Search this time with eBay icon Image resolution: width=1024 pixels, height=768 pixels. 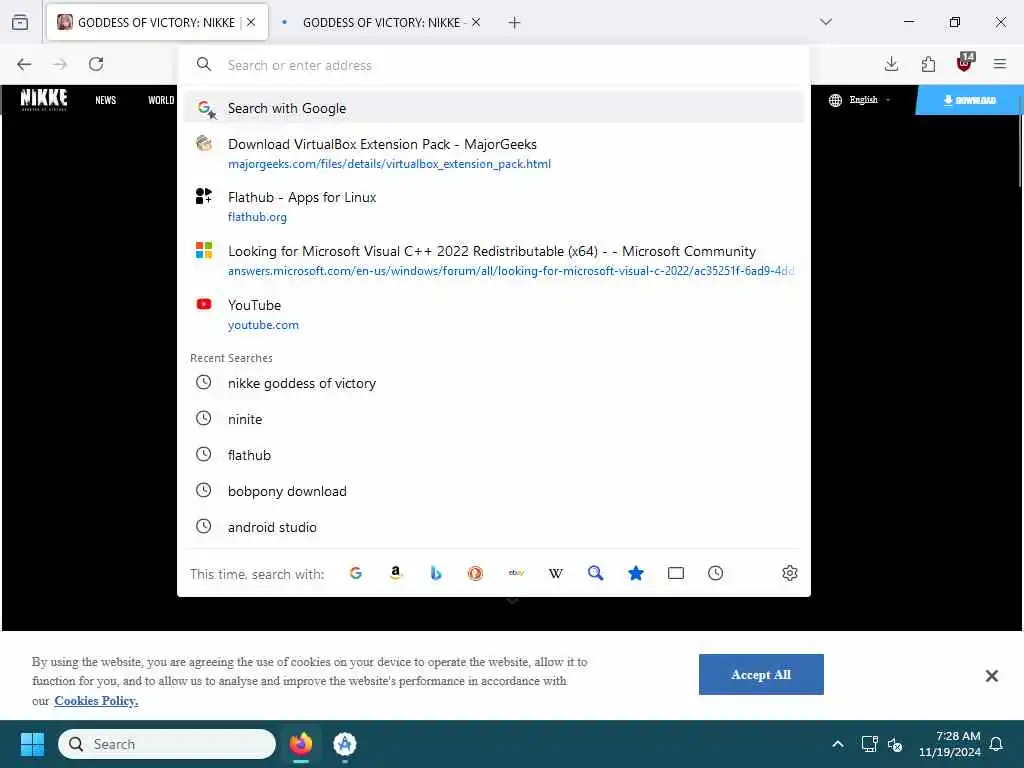coord(516,573)
